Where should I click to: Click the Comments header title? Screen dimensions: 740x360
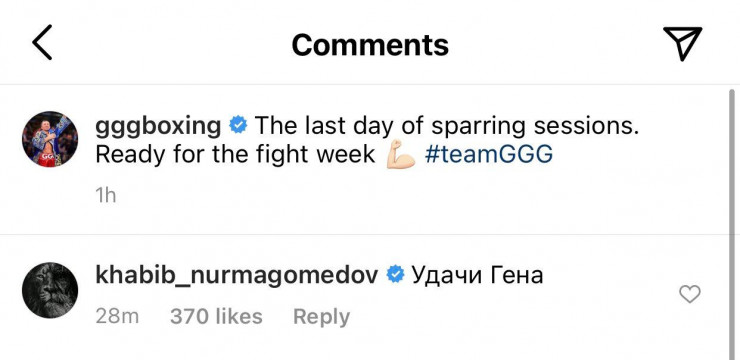[370, 45]
